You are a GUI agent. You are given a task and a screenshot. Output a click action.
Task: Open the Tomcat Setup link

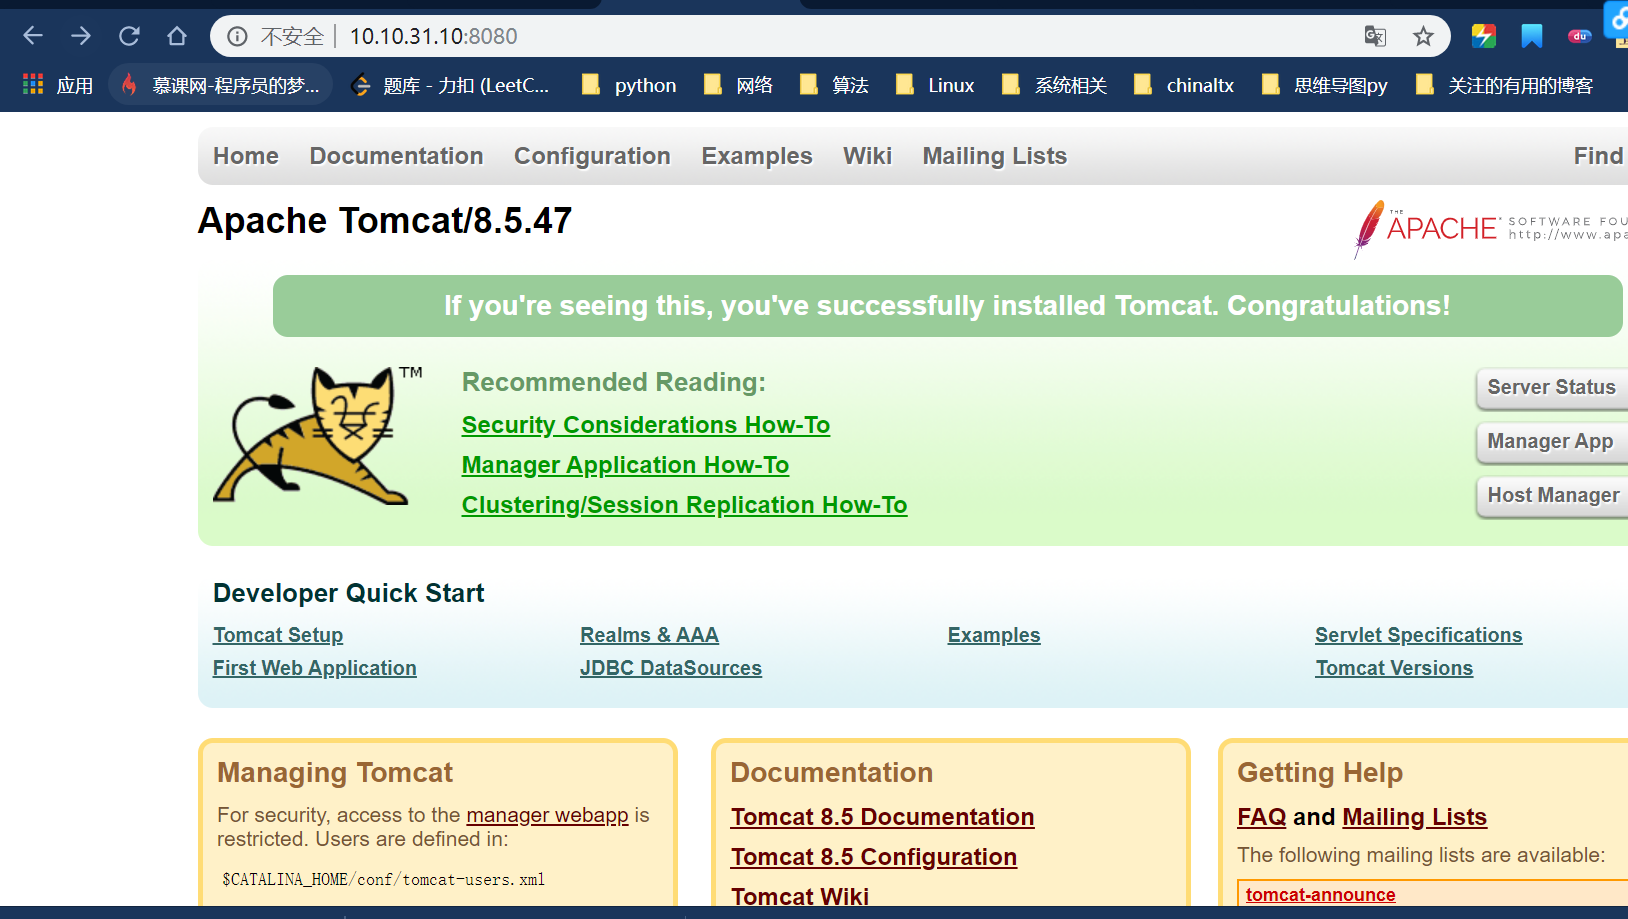coord(278,635)
